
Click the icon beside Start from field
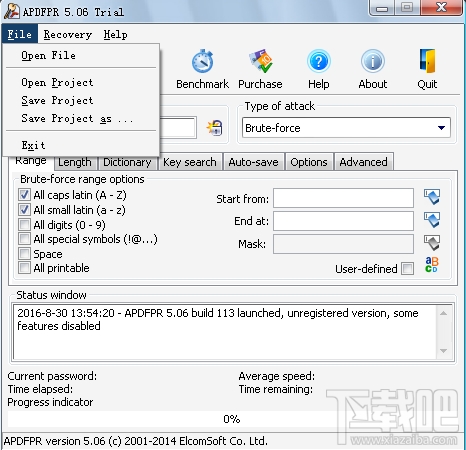click(432, 197)
